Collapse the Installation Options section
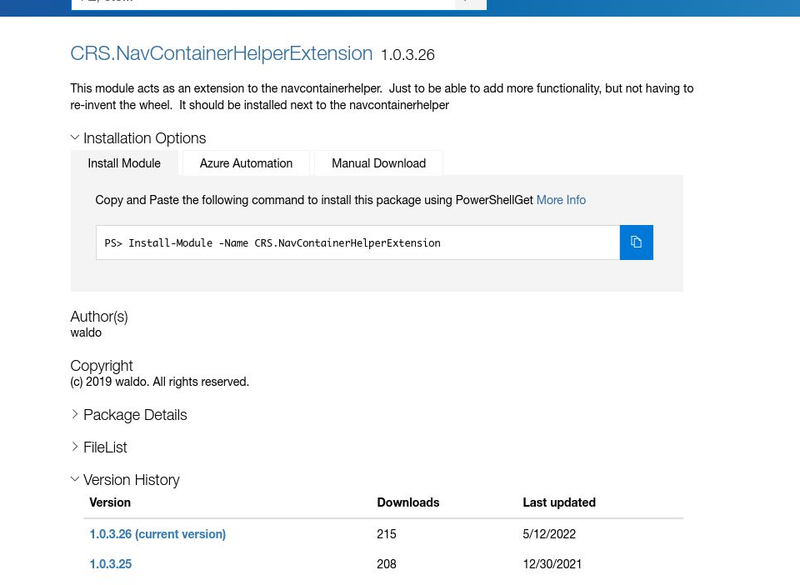The height and width of the screenshot is (585, 800). click(x=138, y=138)
